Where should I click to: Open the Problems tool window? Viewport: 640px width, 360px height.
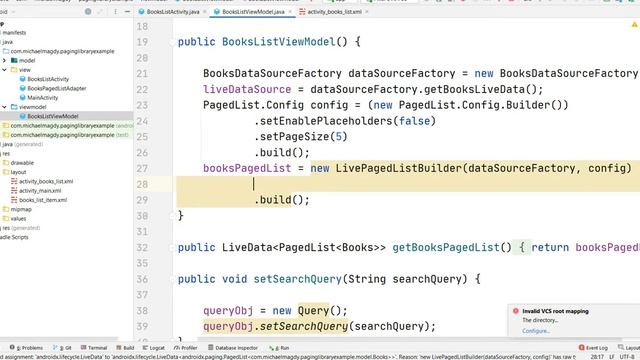point(26,348)
